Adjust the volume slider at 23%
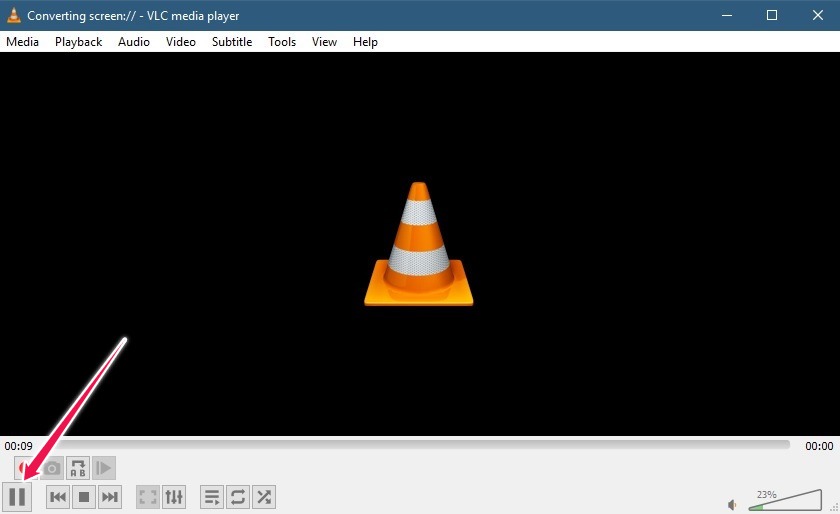 (x=785, y=500)
